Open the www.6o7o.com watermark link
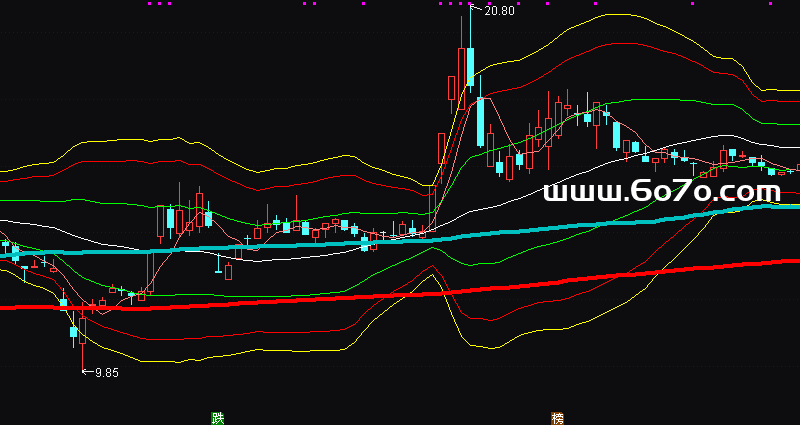The image size is (800, 425). coord(661,191)
